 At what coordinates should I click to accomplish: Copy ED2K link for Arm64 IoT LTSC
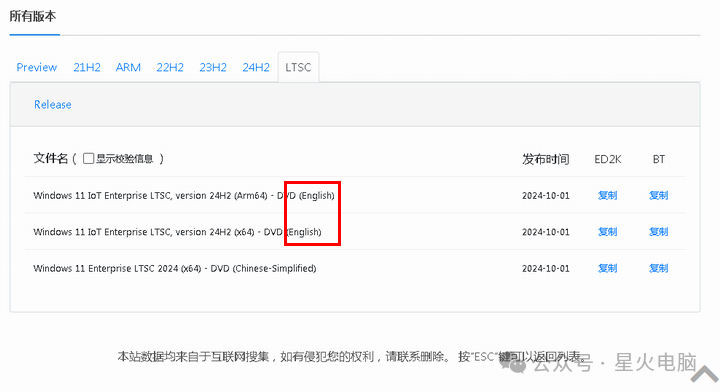(607, 196)
